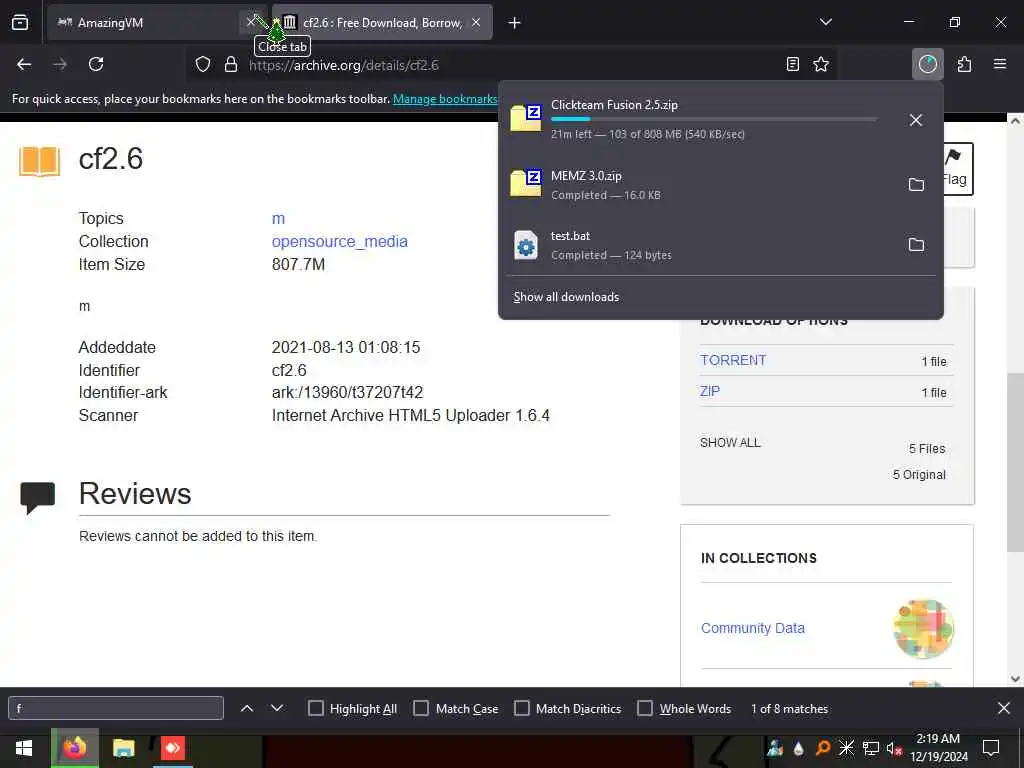This screenshot has height=768, width=1024.
Task: Open the tracking protection shield icon
Action: tap(203, 65)
